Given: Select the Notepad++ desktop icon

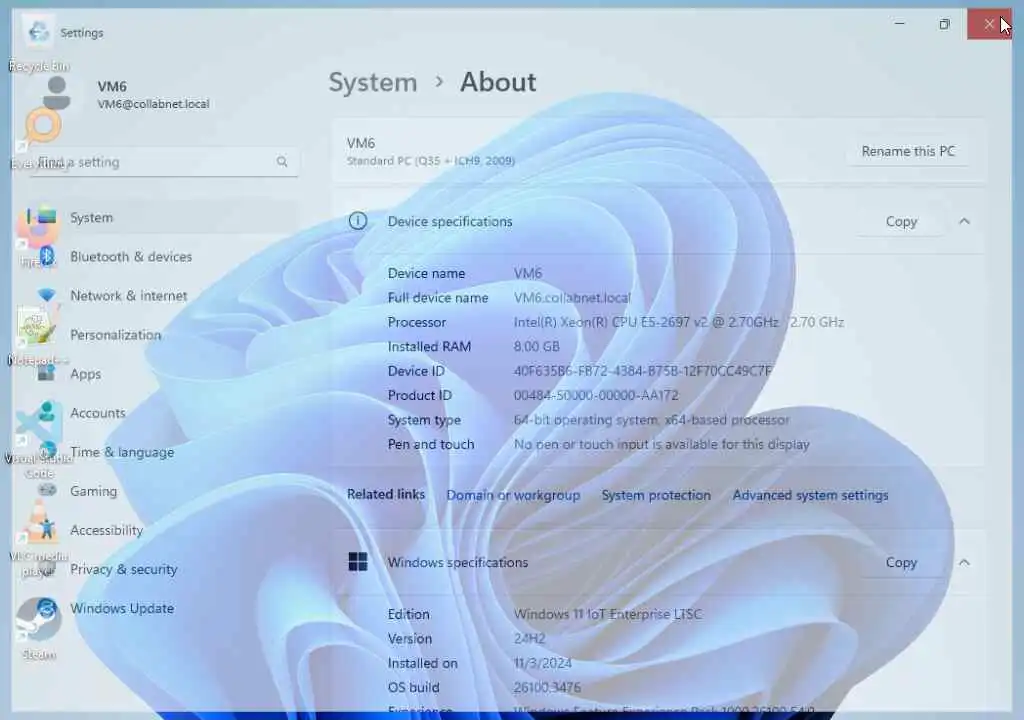Looking at the screenshot, I should pos(38,336).
